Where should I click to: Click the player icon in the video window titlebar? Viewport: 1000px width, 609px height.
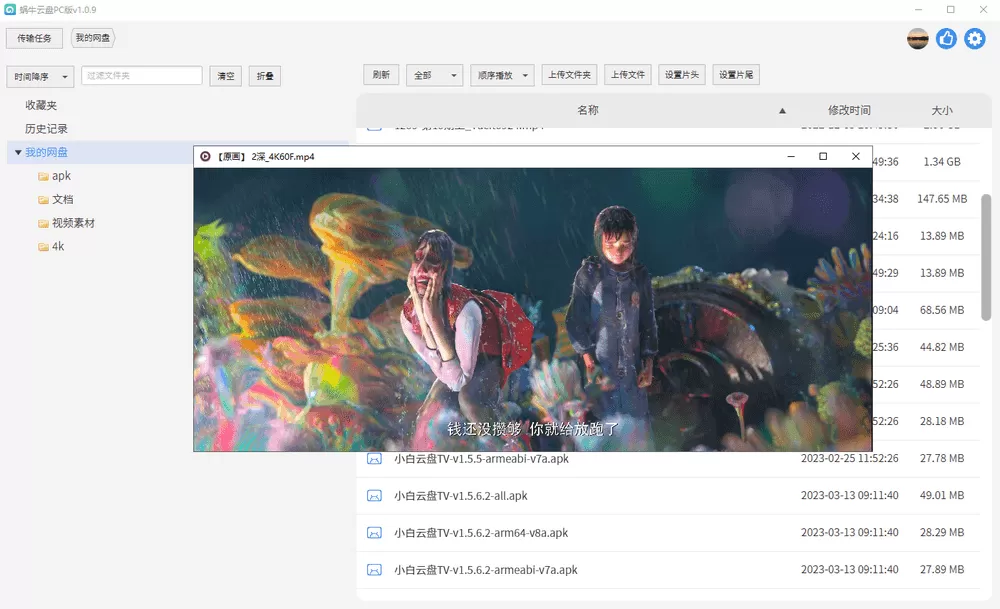(203, 156)
